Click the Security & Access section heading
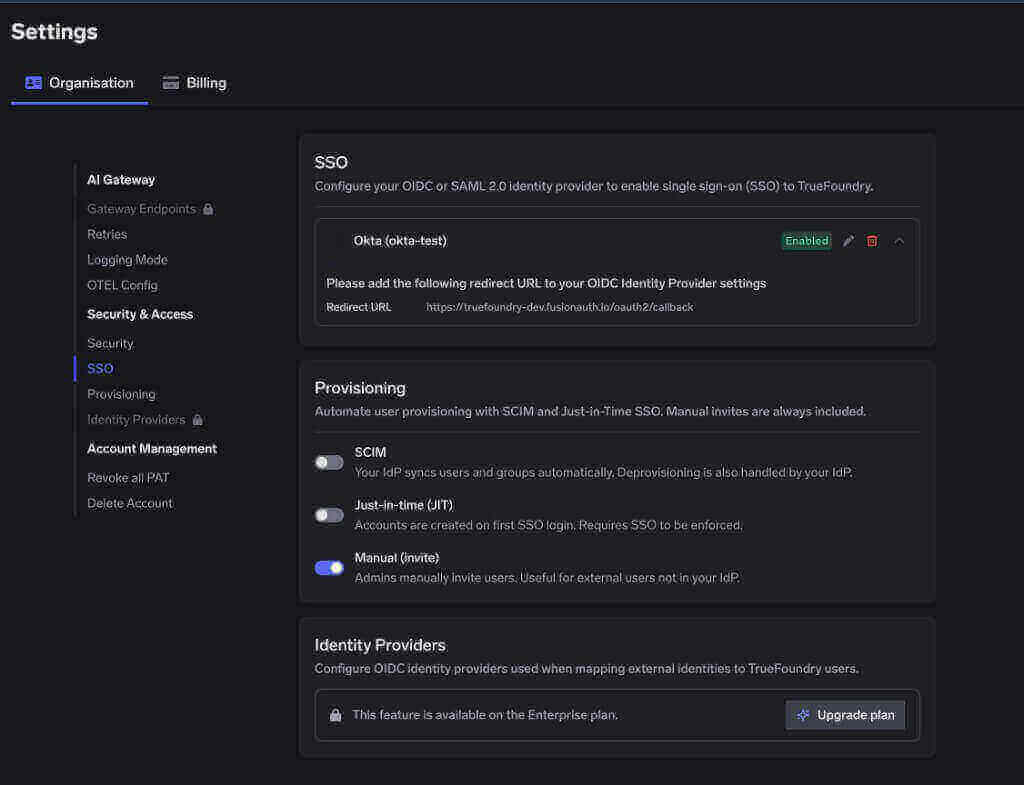Viewport: 1024px width, 785px height. [140, 314]
